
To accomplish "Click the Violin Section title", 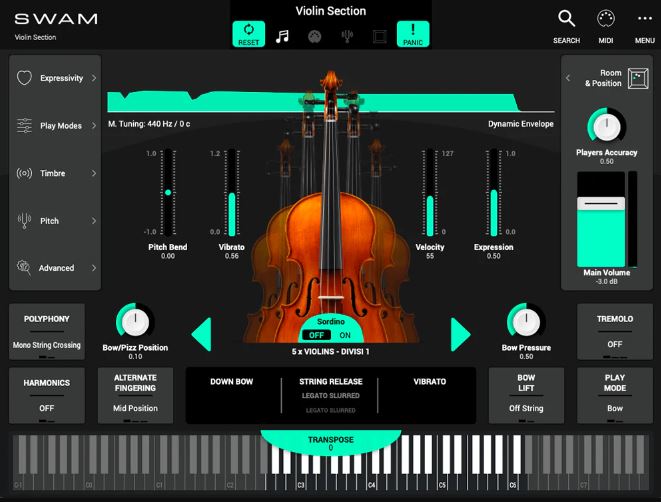I will coord(330,11).
